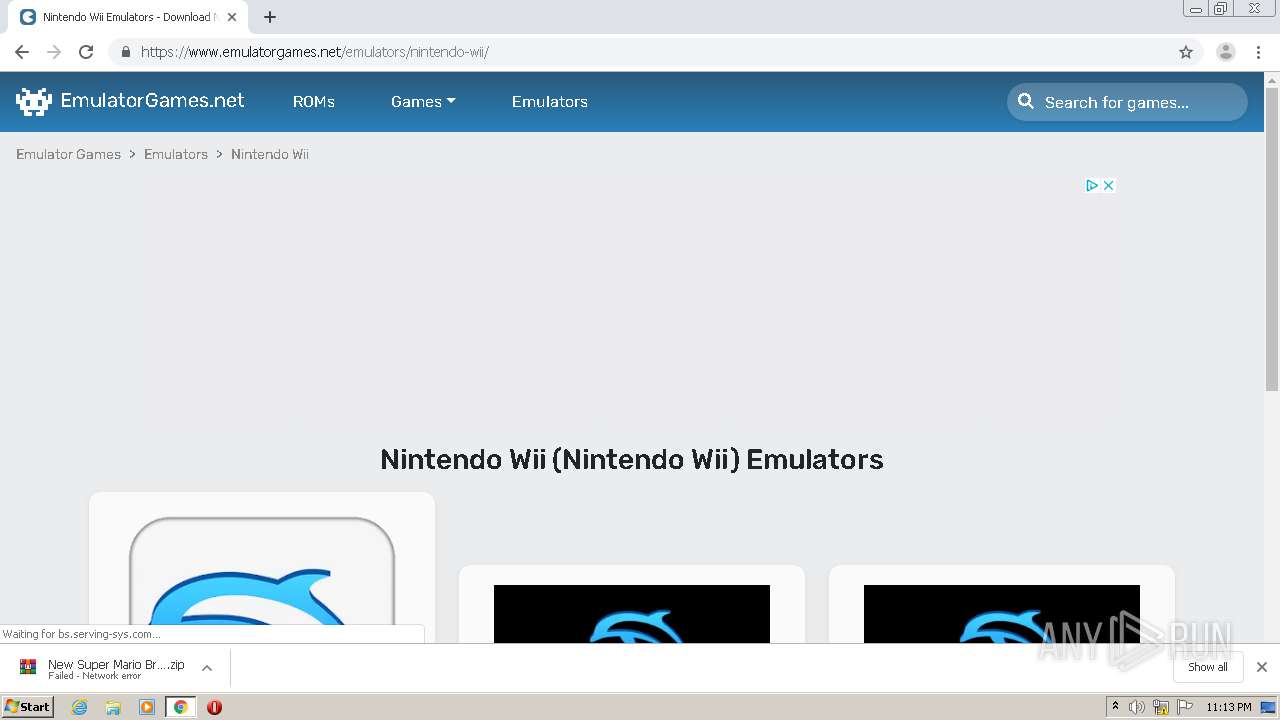Click the address bar URL
This screenshot has height=720, width=1280.
tap(315, 52)
